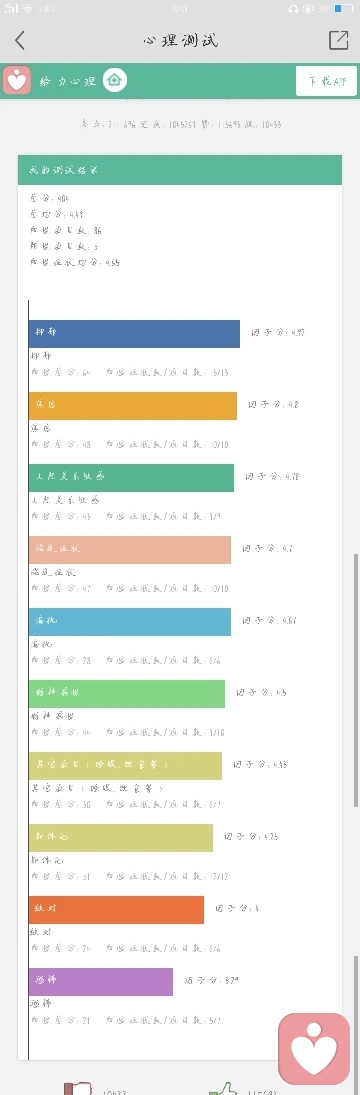Viewport: 360px width, 1095px height.
Task: Select the orange-yellow 焦虑 result bar
Action: point(133,406)
